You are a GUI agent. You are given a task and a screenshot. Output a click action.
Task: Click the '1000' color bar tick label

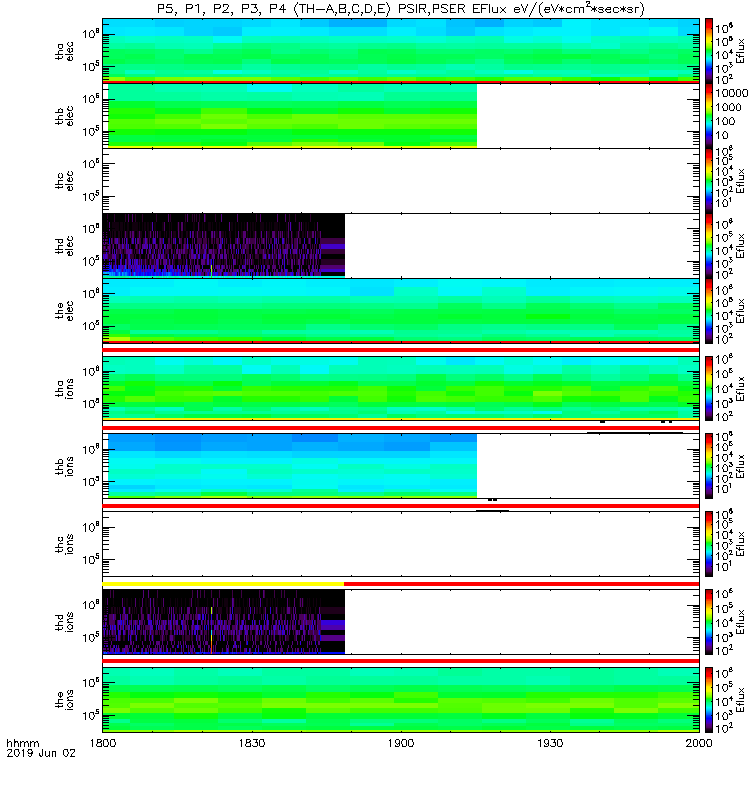[x=728, y=107]
